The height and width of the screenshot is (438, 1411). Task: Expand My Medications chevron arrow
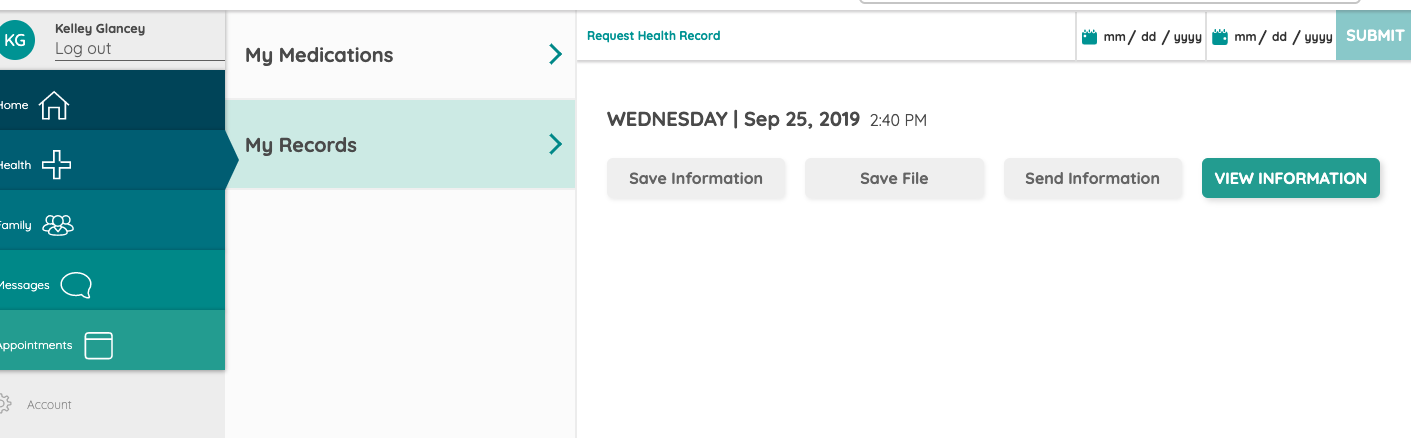coord(556,54)
